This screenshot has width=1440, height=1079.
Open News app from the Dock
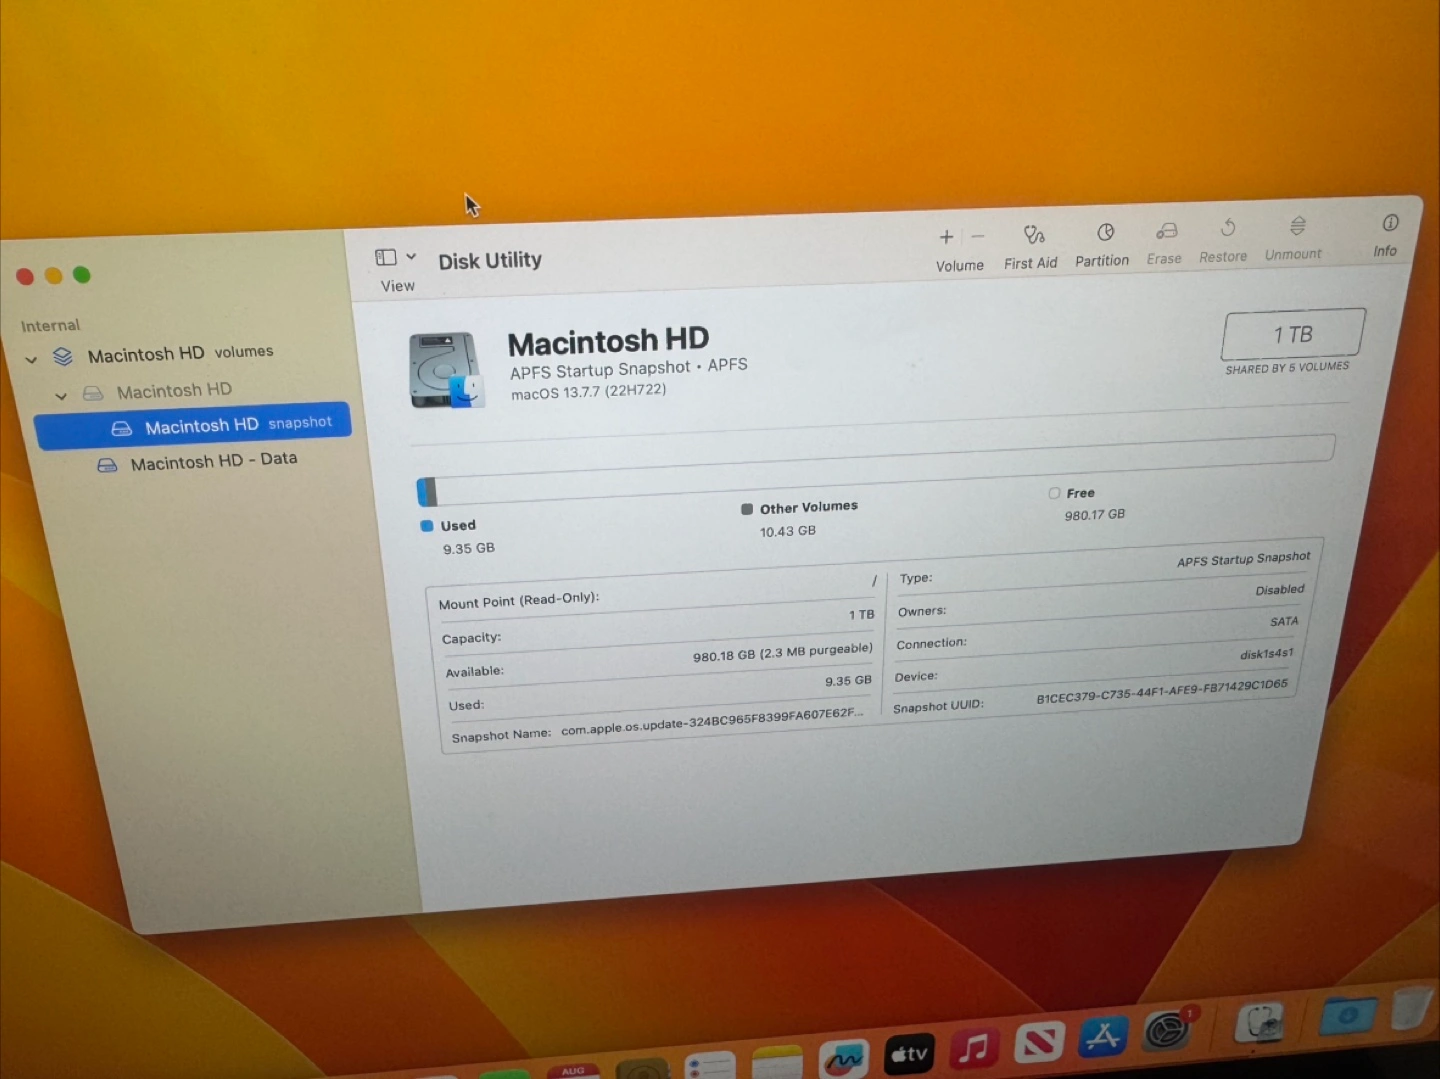click(1039, 1043)
